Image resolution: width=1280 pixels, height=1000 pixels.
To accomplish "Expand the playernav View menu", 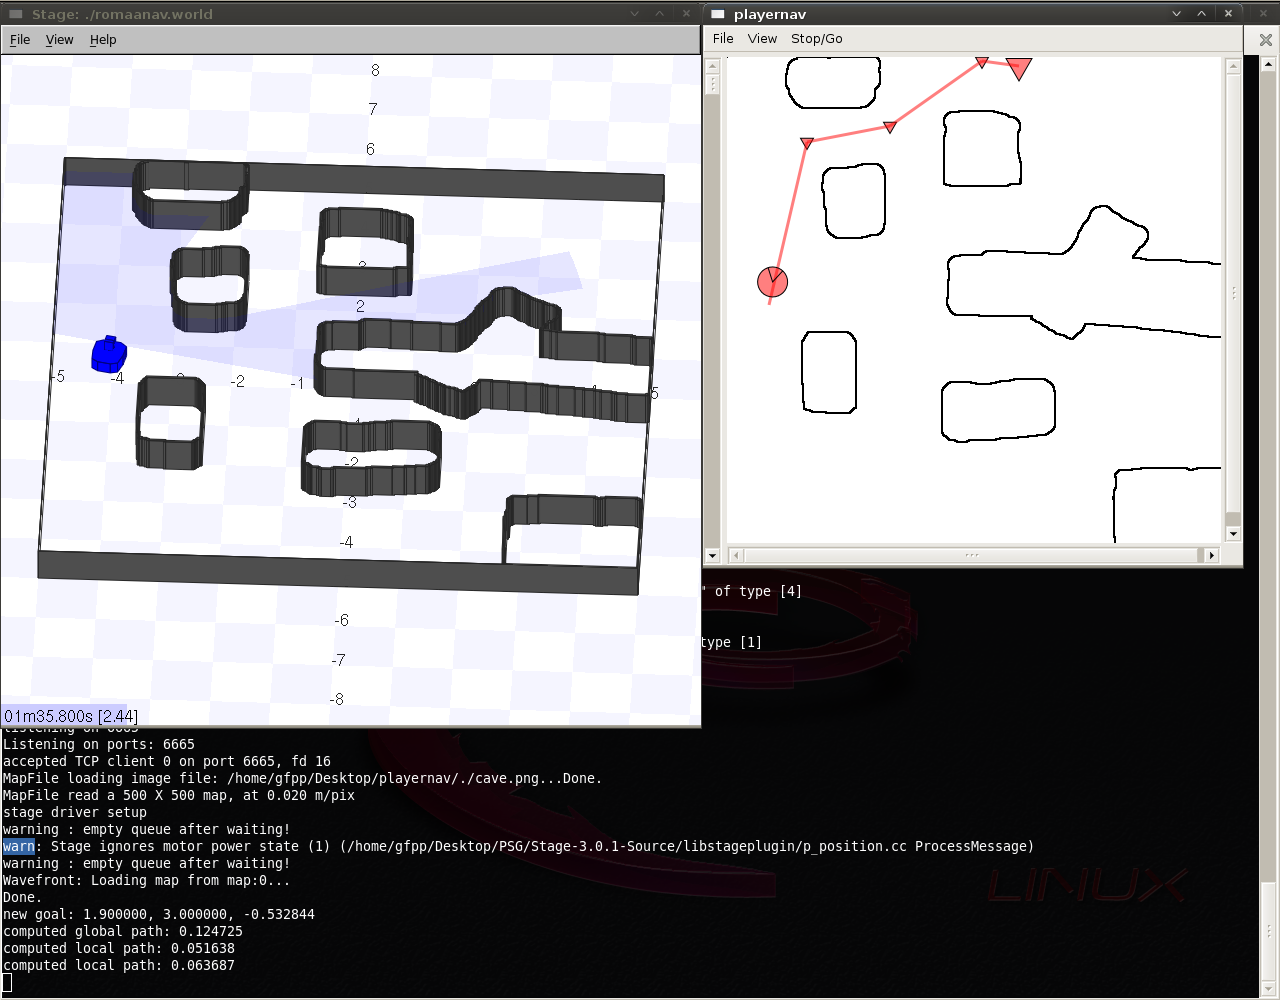I will tap(762, 39).
